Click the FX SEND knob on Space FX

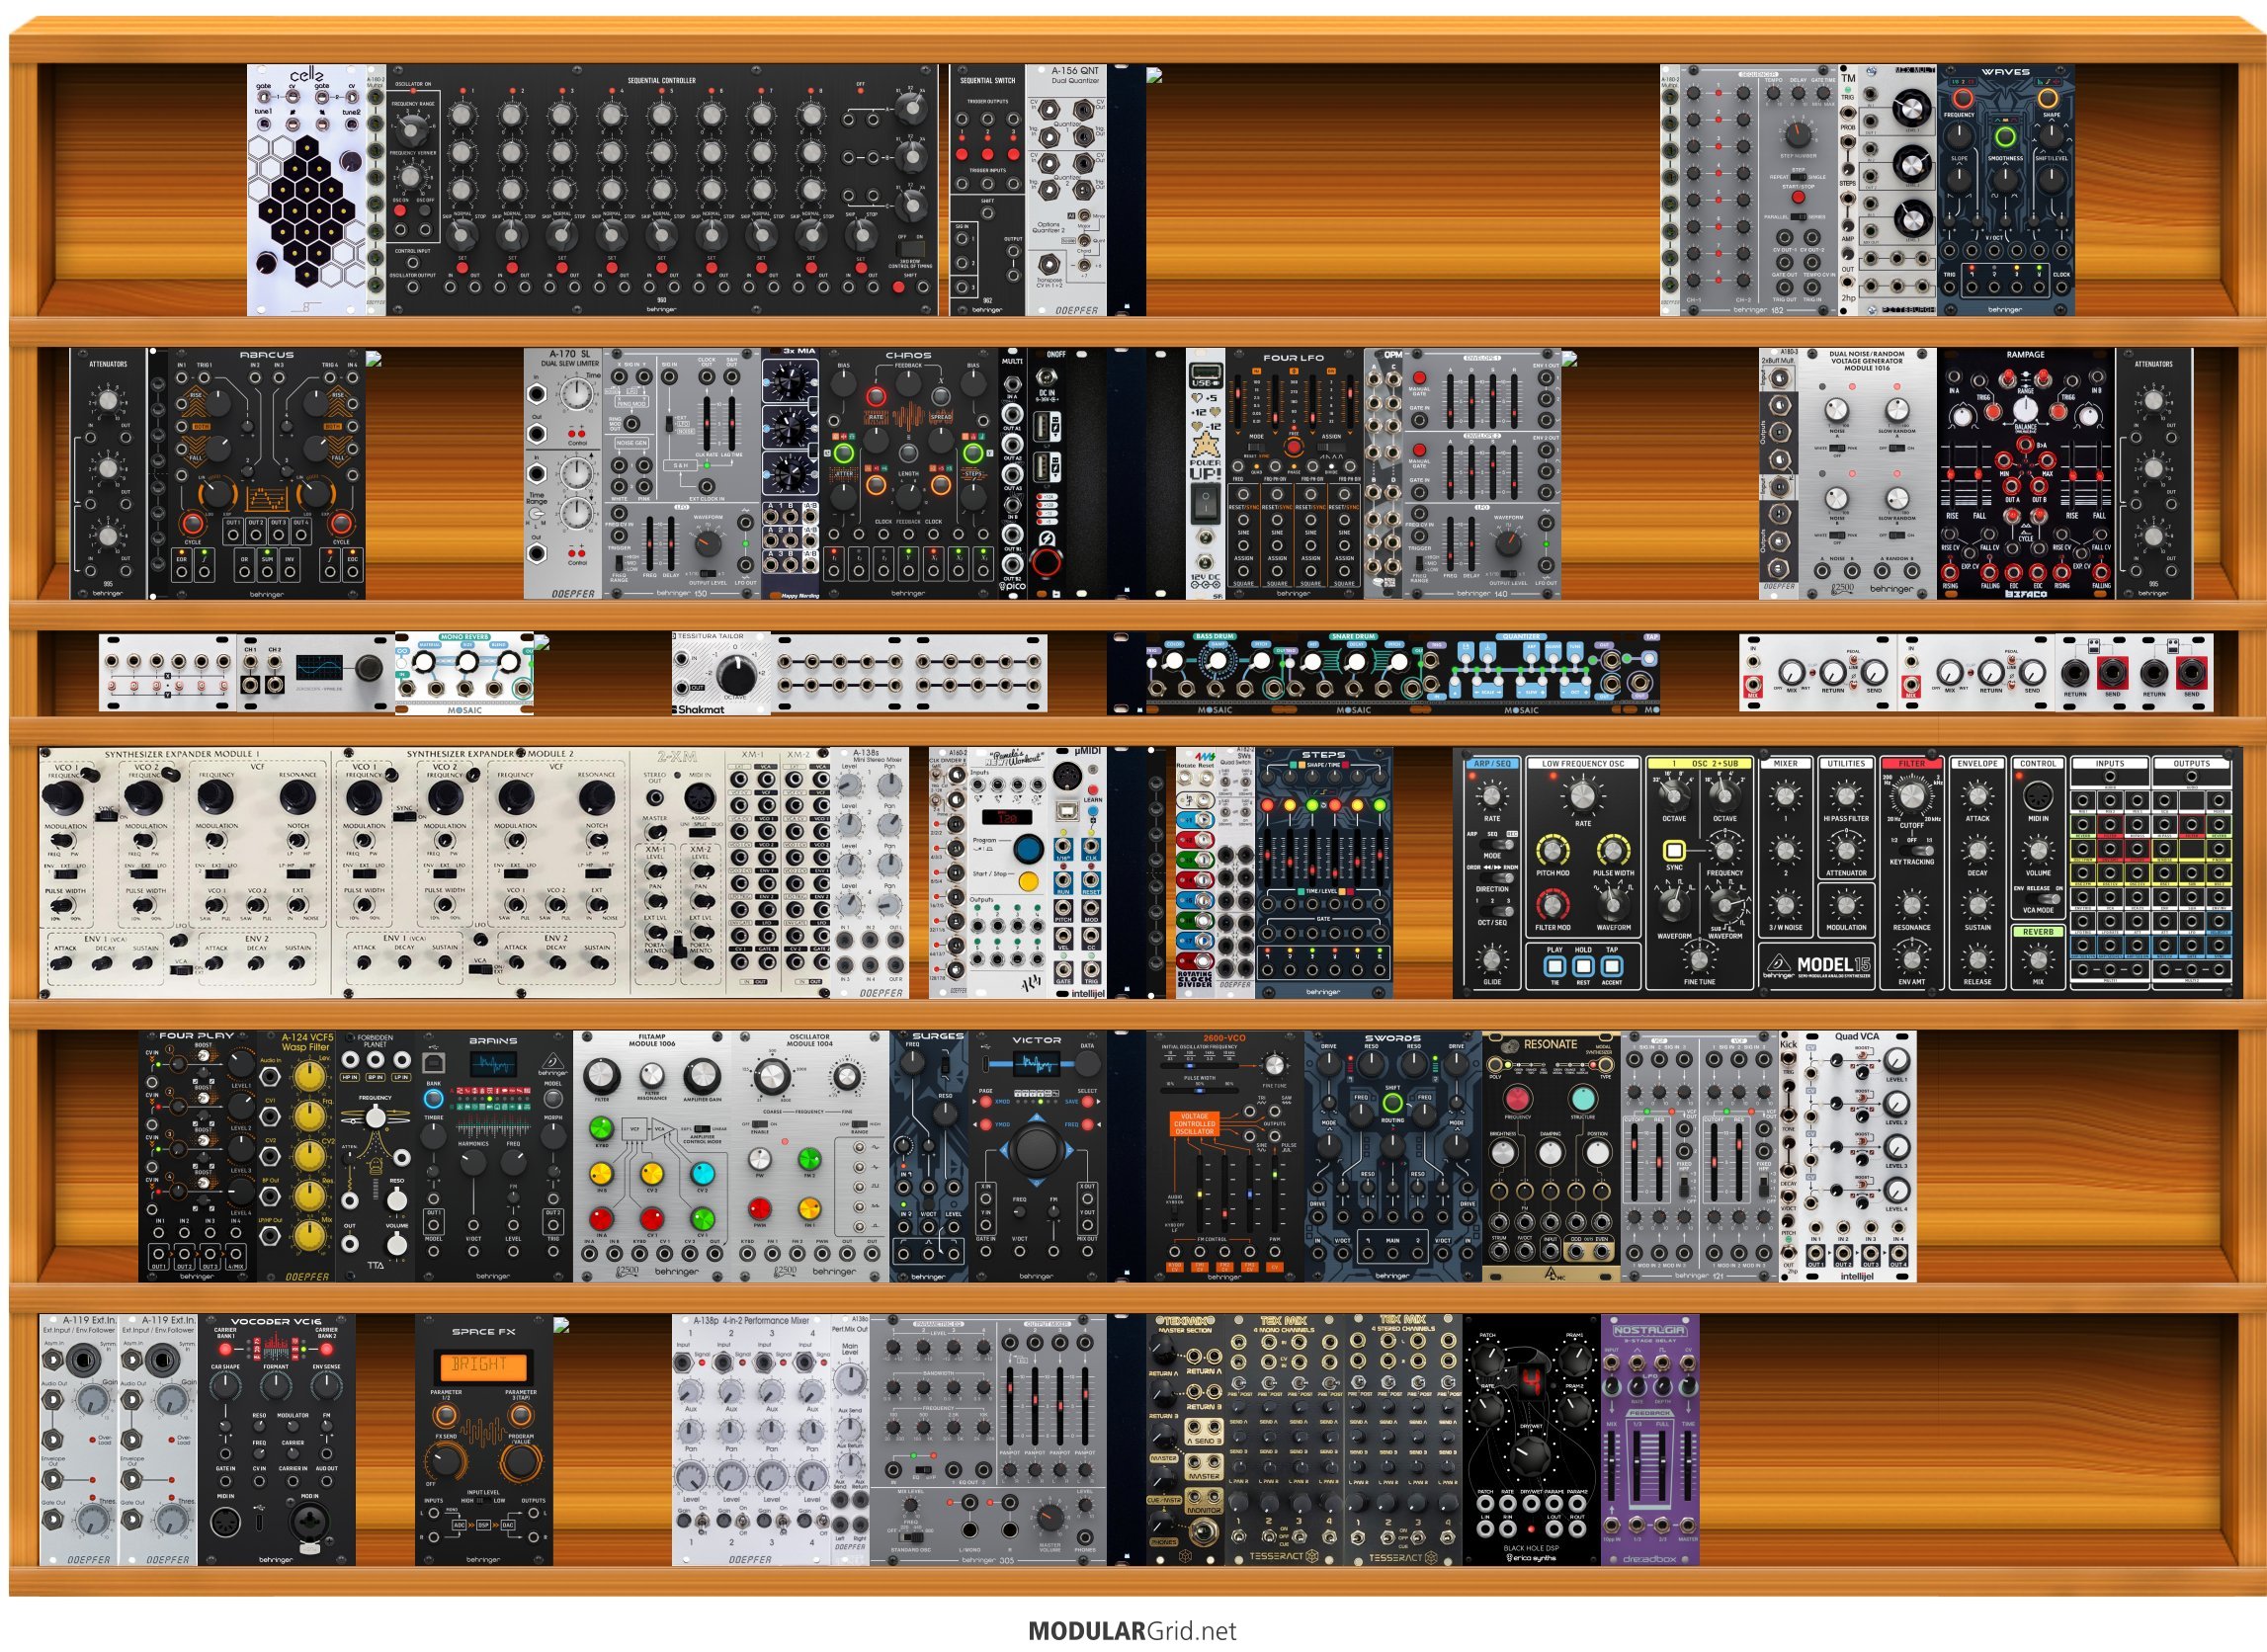click(446, 1461)
